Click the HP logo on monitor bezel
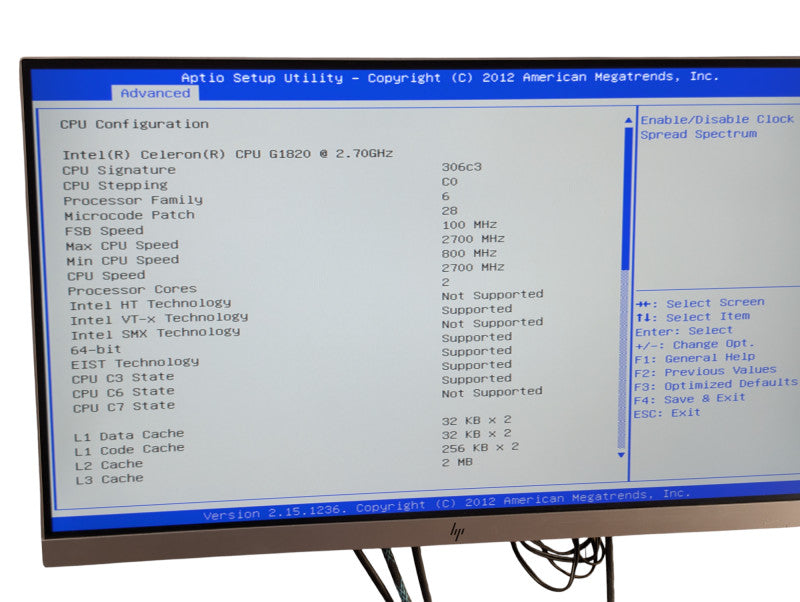 point(457,532)
